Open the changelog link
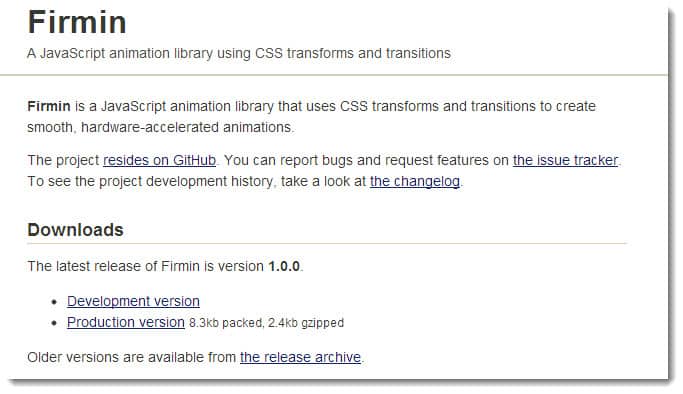Viewport: 683px width, 394px height. pos(415,182)
